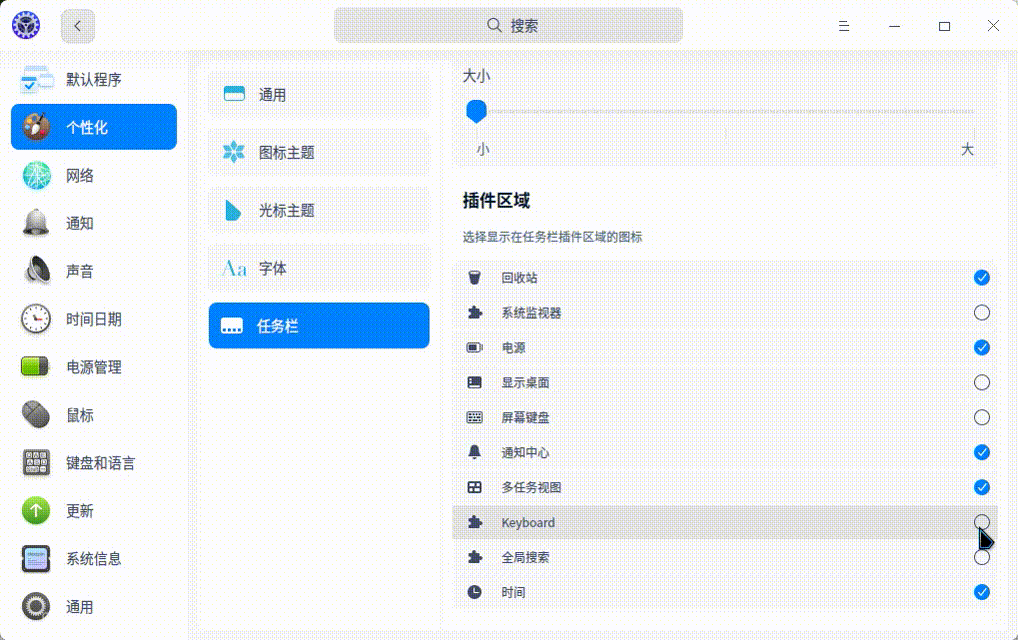
Task: Toggle the 屏幕键盘 plugin on
Action: [981, 417]
